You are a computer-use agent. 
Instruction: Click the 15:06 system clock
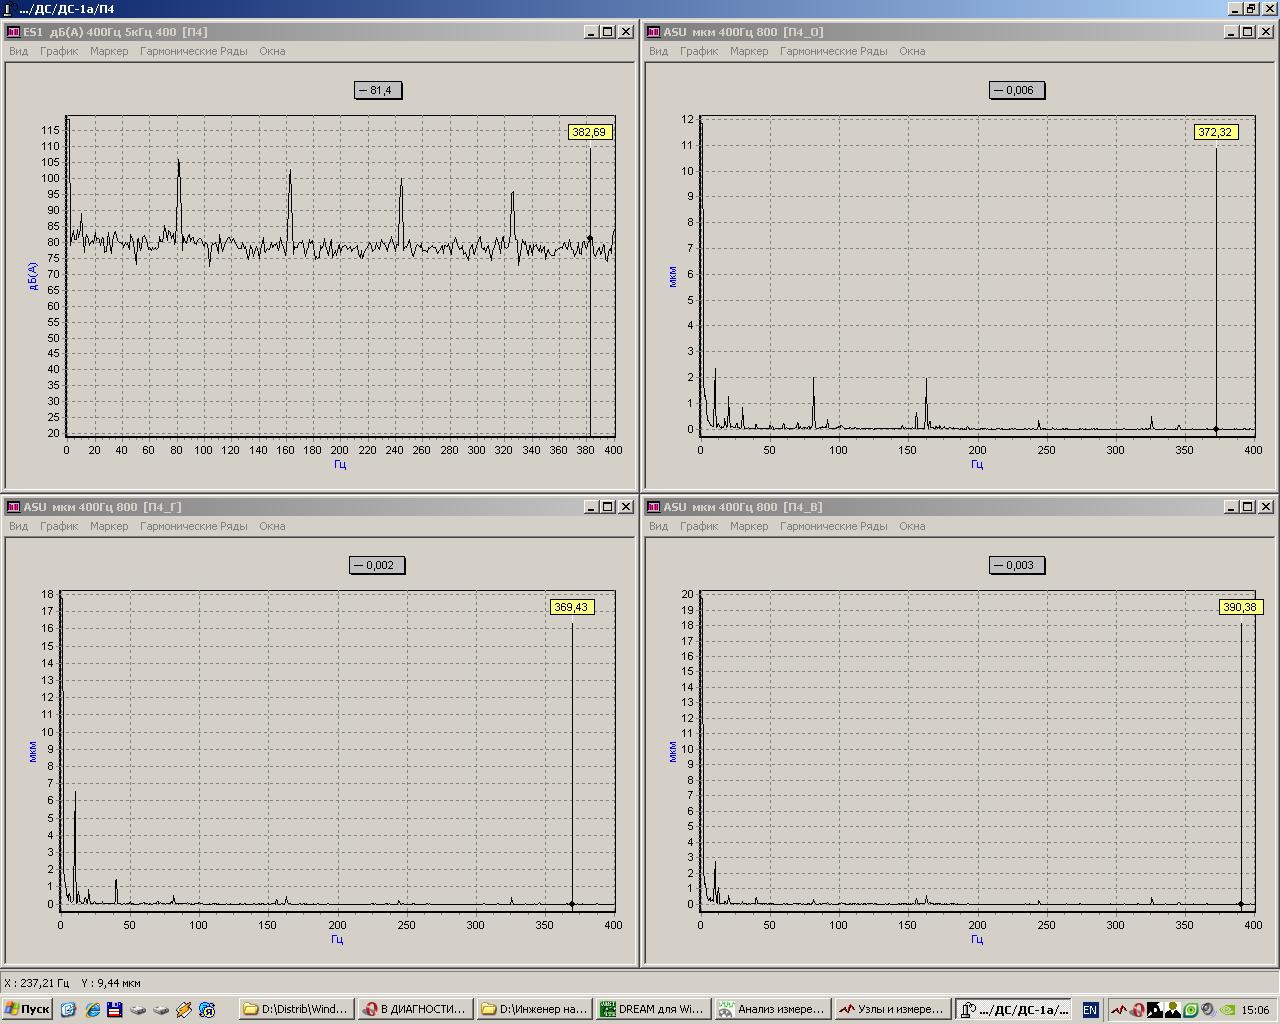click(1255, 1010)
